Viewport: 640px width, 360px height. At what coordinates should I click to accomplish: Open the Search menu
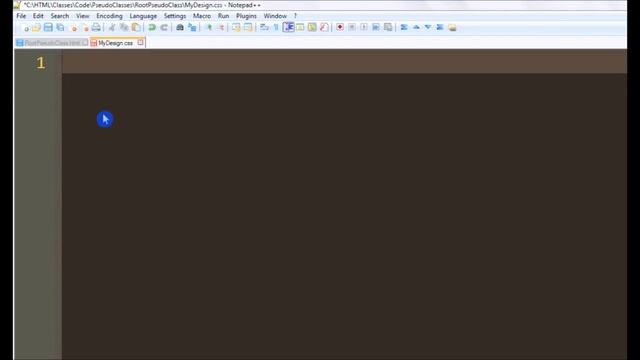click(60, 16)
